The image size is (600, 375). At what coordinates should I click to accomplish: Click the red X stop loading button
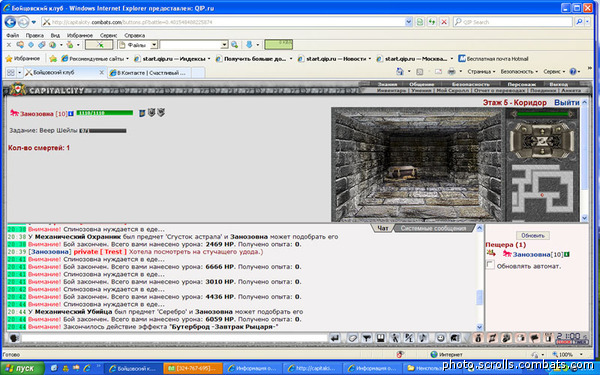point(444,22)
